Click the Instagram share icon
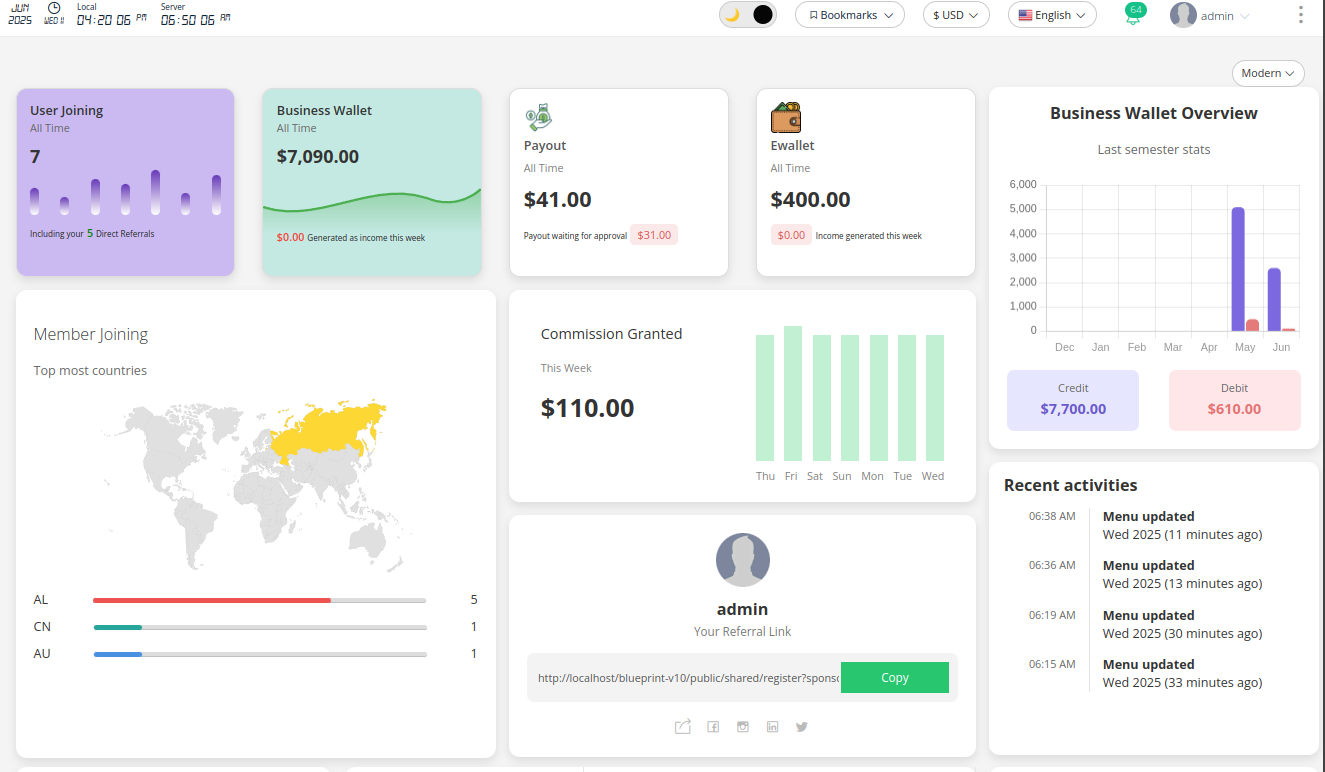This screenshot has height=772, width=1325. coord(743,727)
